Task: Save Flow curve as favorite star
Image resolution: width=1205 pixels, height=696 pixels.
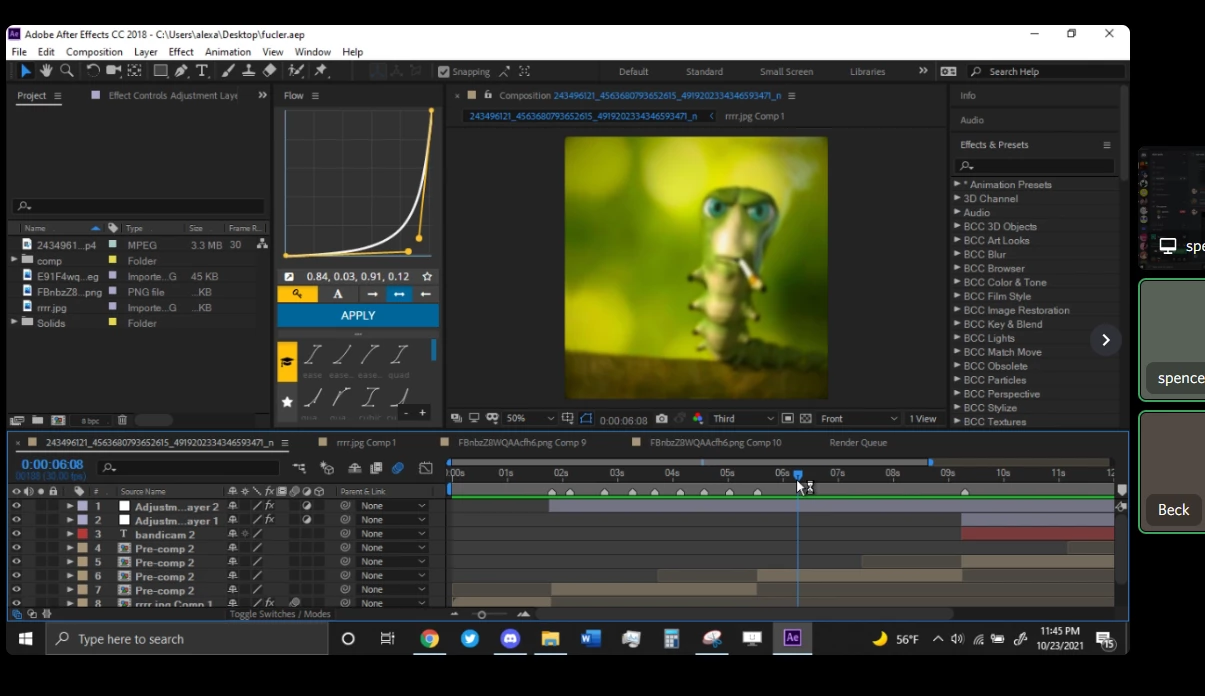Action: [427, 277]
